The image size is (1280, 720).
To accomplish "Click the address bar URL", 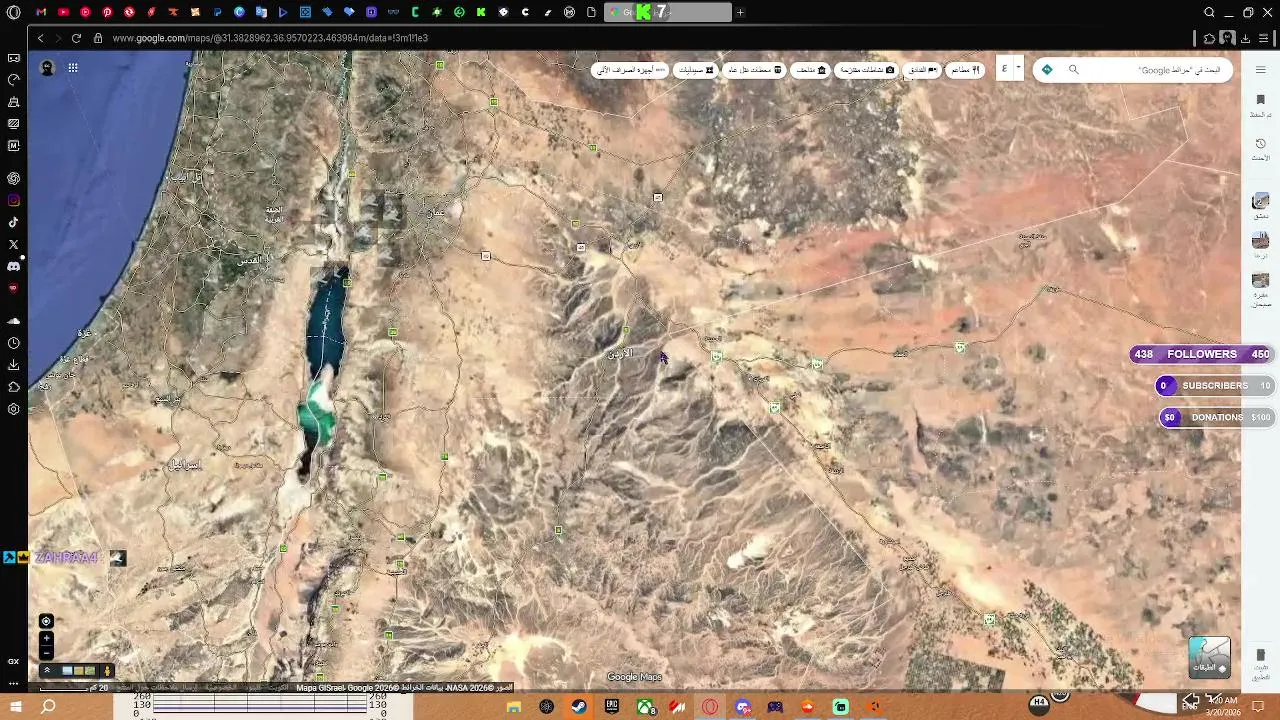I will (270, 38).
